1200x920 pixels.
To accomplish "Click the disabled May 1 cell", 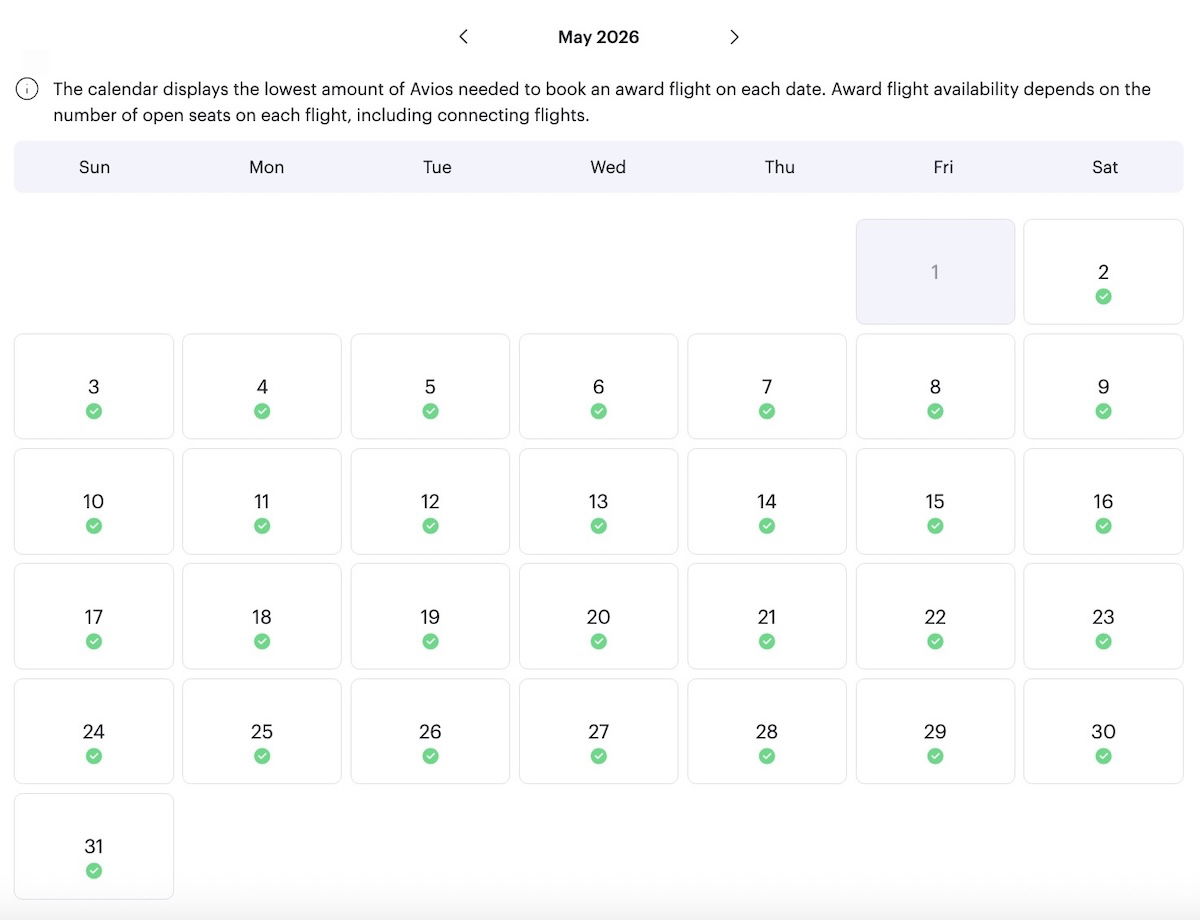I will tap(935, 272).
